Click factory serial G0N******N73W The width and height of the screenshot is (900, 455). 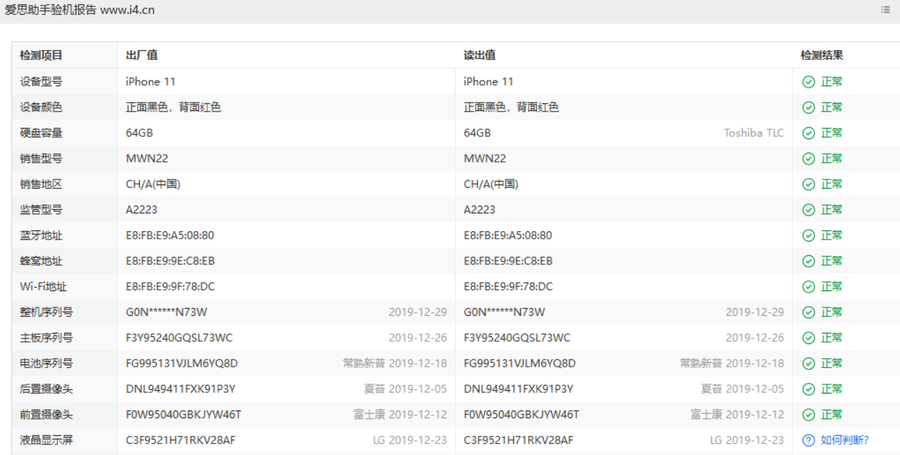[166, 312]
